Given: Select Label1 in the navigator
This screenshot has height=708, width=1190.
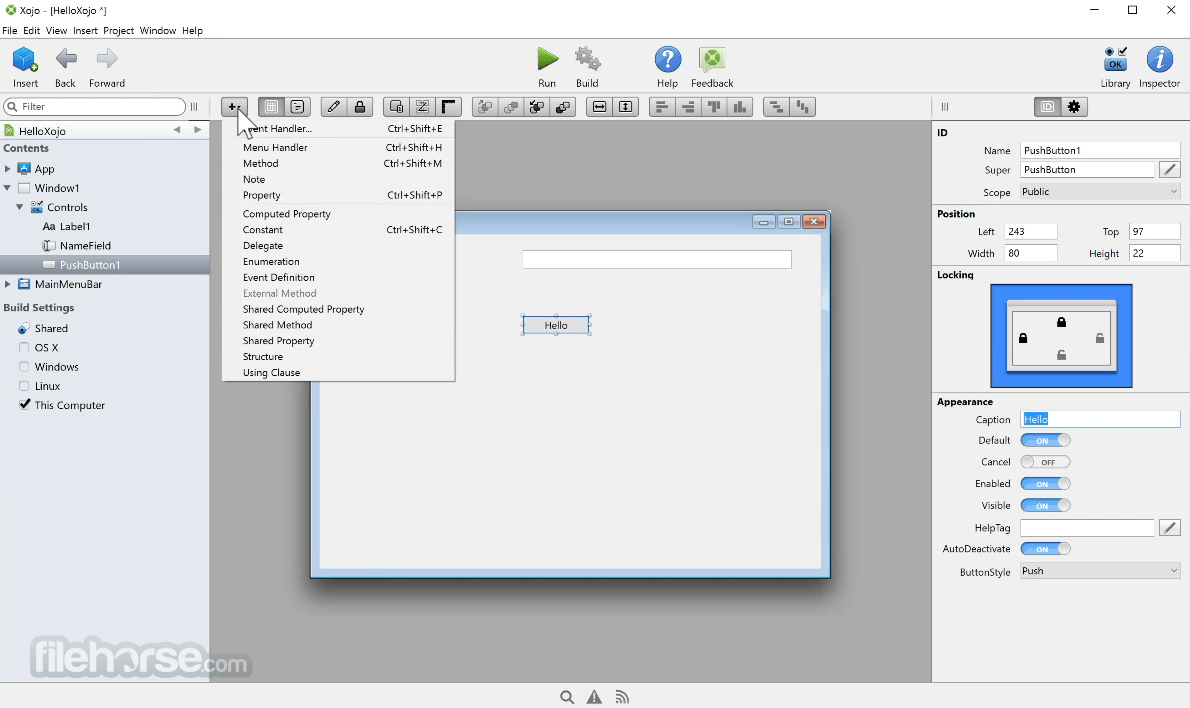Looking at the screenshot, I should tap(75, 226).
